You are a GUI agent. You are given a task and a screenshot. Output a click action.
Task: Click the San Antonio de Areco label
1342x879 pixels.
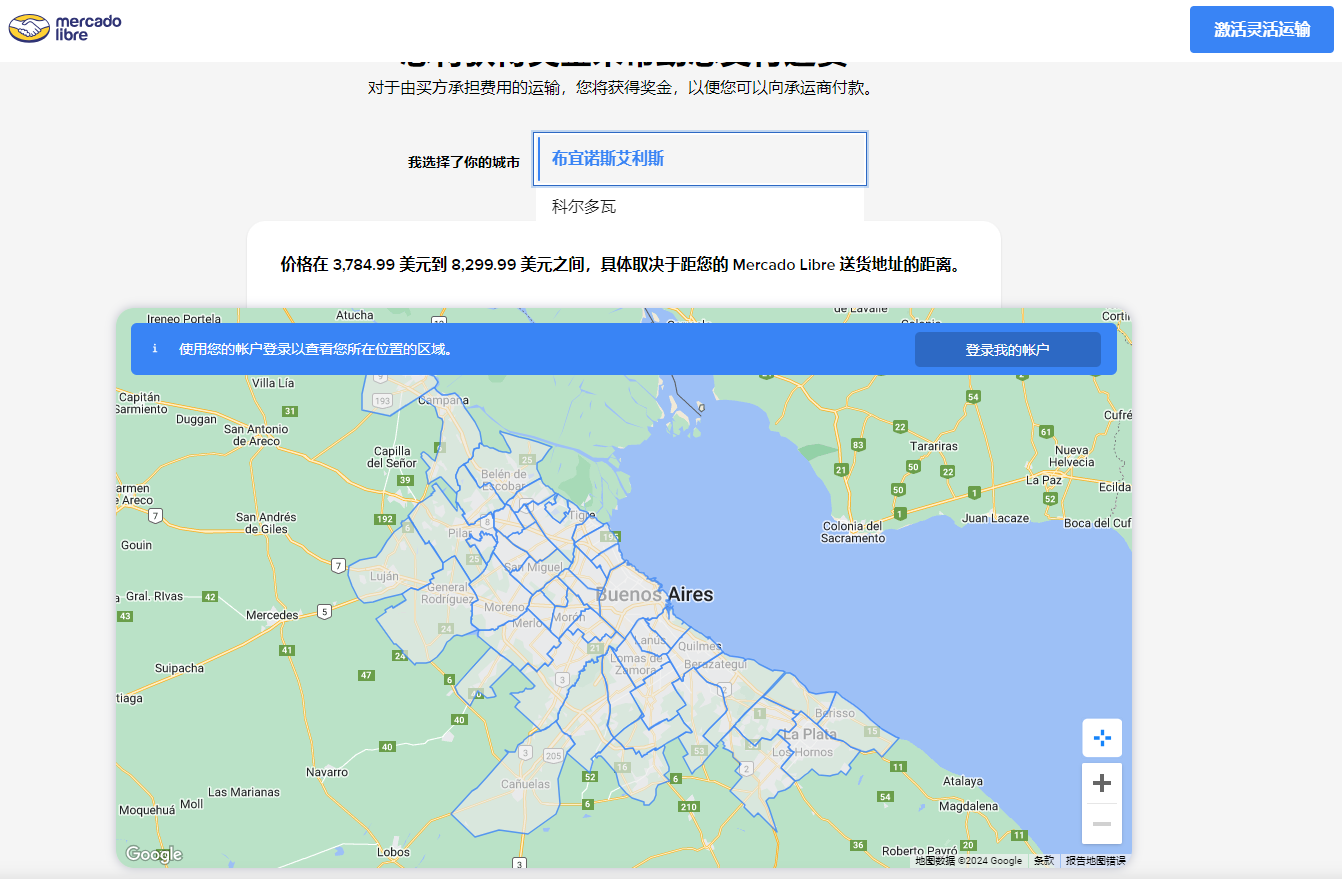pyautogui.click(x=256, y=435)
